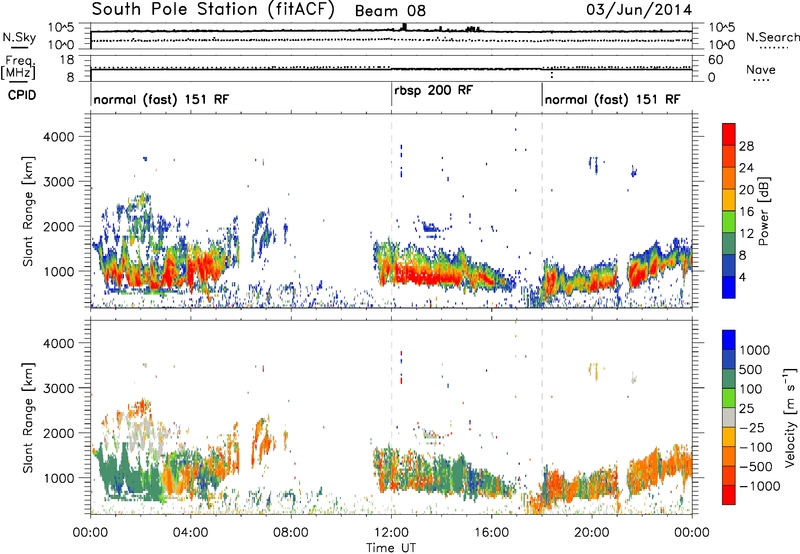The width and height of the screenshot is (800, 554).
Task: Pick the red top segment of the power colorbar
Action: pyautogui.click(x=729, y=134)
